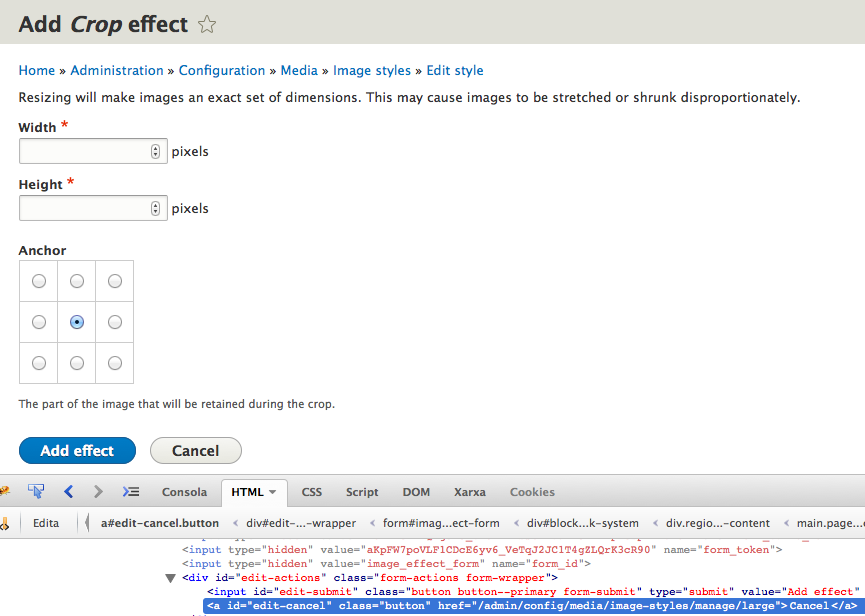The height and width of the screenshot is (616, 865).
Task: Click the Firebug forward arrow icon
Action: 98,491
